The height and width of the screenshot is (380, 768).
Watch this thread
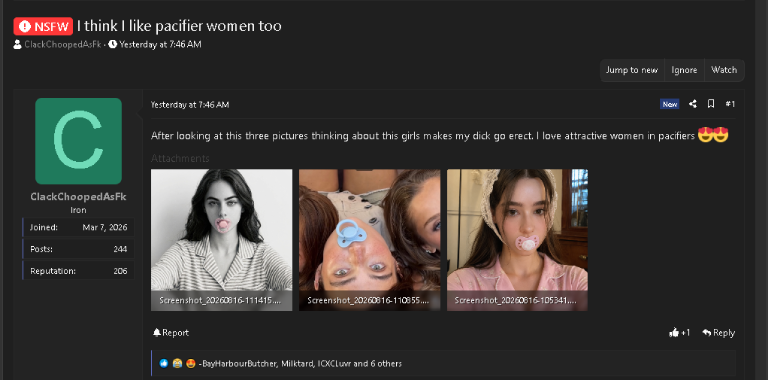[x=724, y=70]
